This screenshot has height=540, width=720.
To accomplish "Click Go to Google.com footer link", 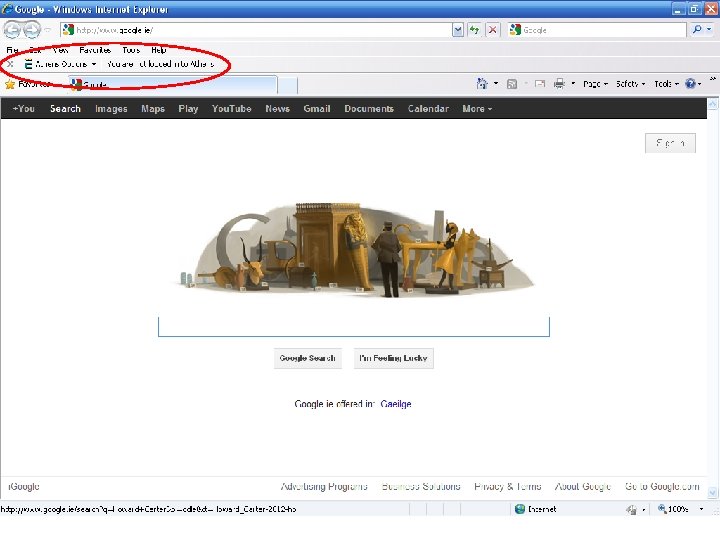I will (x=662, y=486).
